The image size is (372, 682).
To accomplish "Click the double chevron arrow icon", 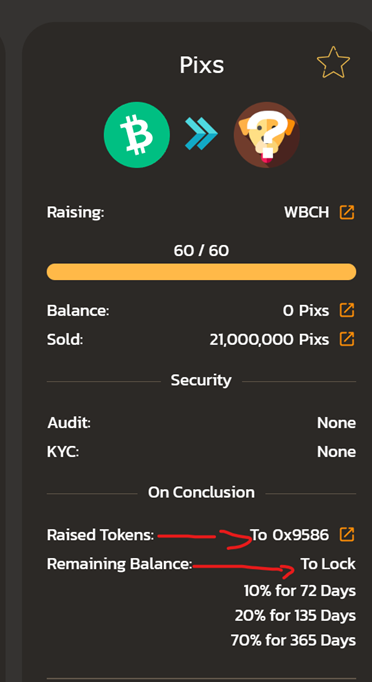I will coord(201,134).
